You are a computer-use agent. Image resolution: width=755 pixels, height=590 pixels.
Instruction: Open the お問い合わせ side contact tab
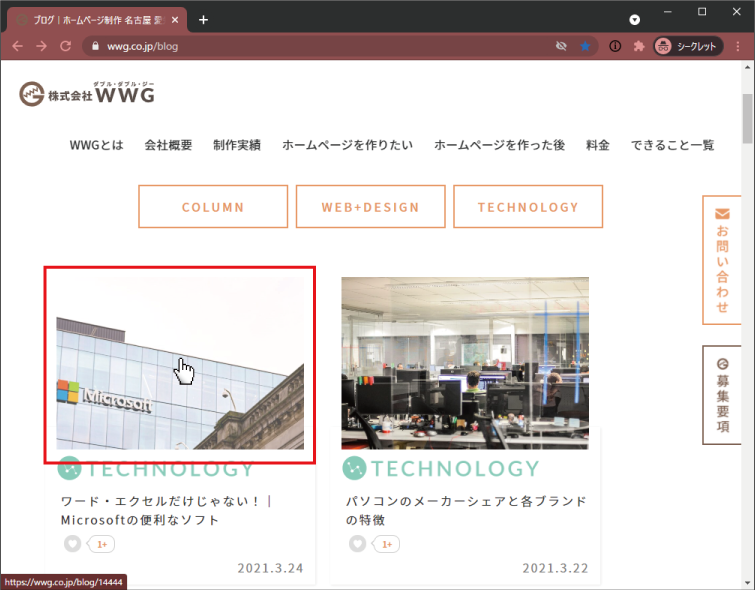pyautogui.click(x=722, y=259)
